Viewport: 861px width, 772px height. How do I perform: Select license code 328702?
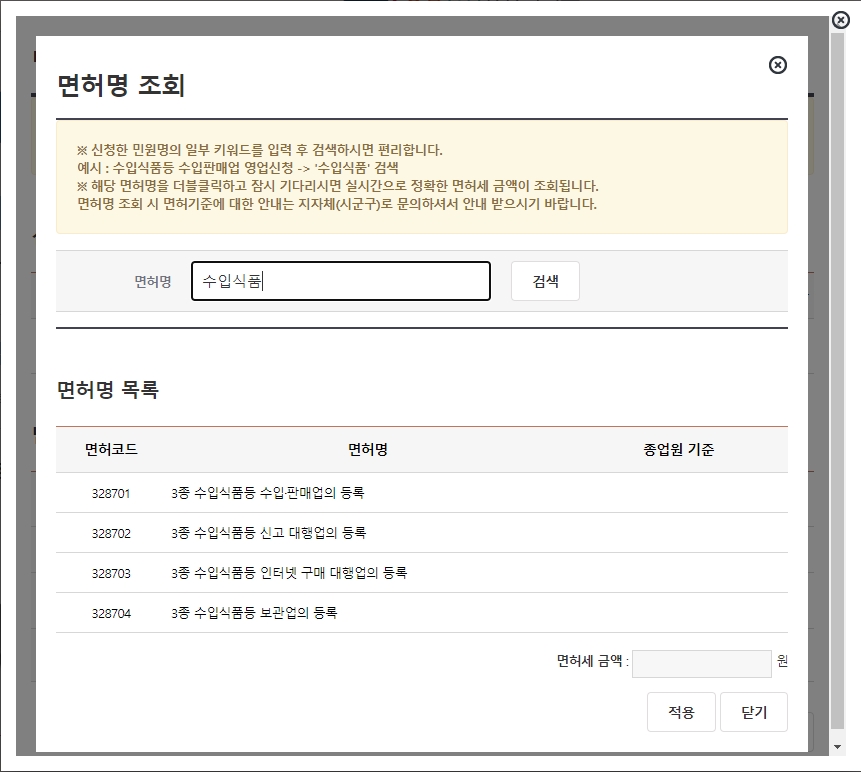[111, 533]
